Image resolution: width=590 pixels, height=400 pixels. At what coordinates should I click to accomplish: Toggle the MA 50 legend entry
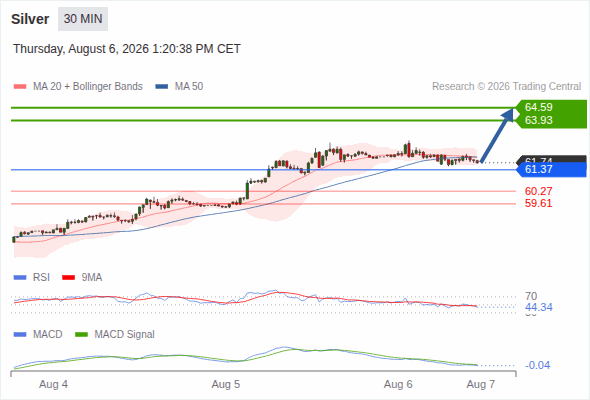(179, 87)
